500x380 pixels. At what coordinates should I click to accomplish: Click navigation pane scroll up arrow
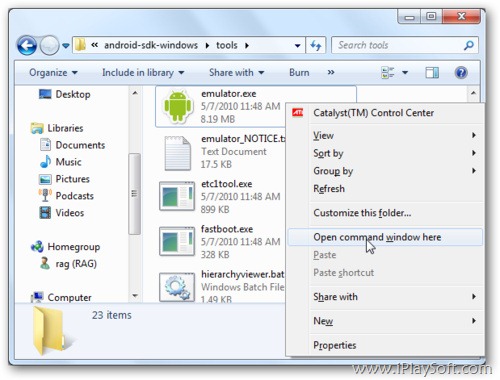click(x=135, y=93)
